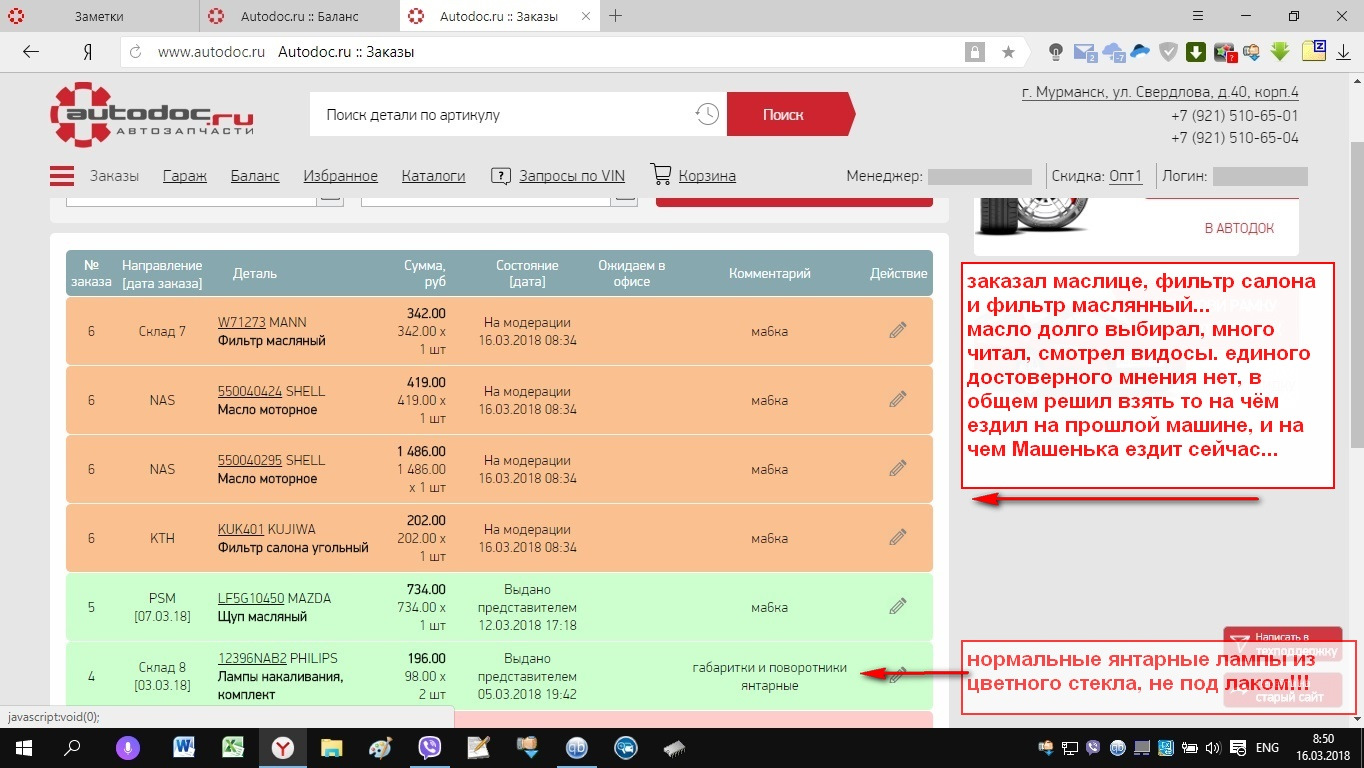
Task: Click the KUK401 part number link
Action: 240,529
